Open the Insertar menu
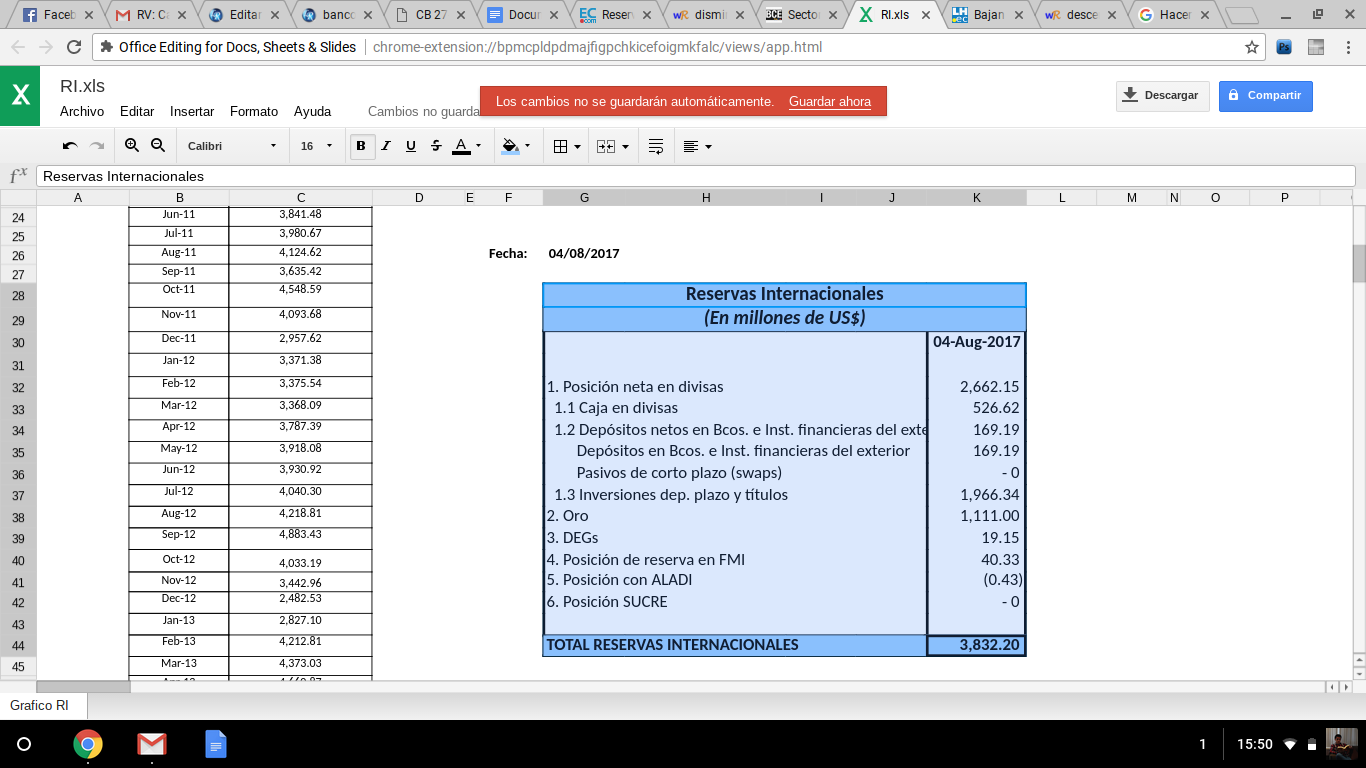Screen dimensions: 1366x768 (192, 112)
